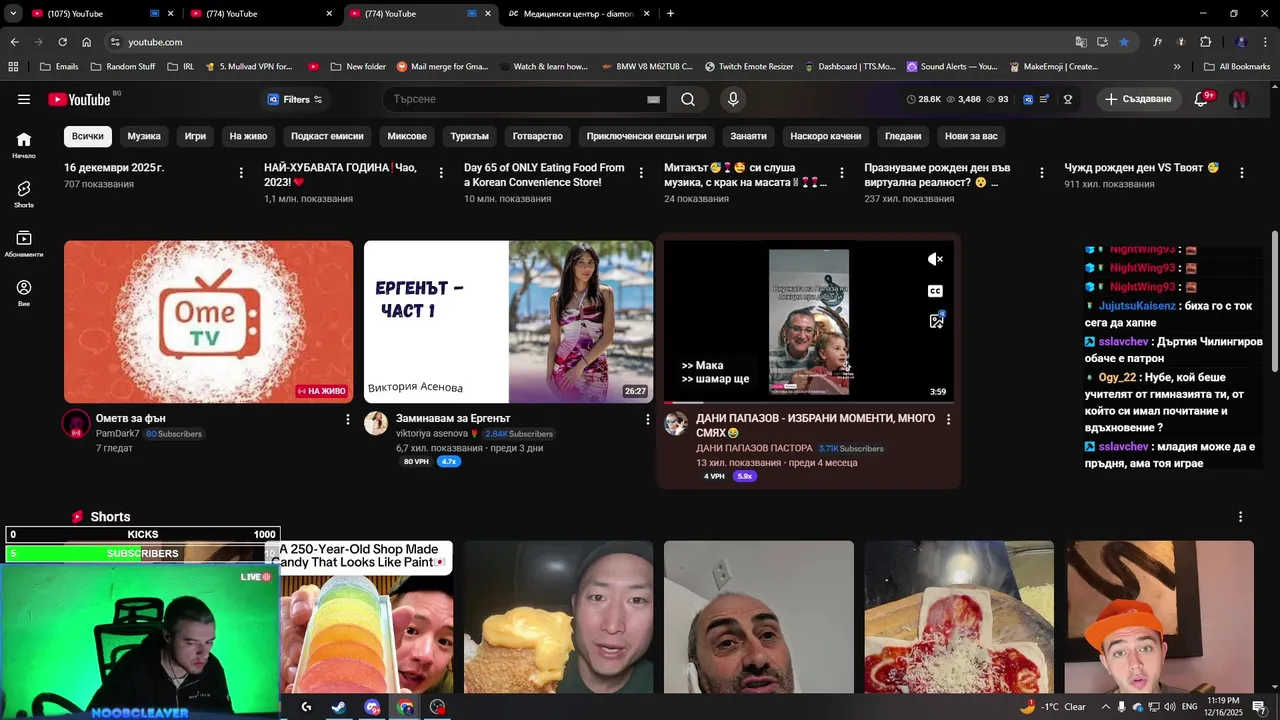Click the trophy icon in stats bar

point(1068,99)
